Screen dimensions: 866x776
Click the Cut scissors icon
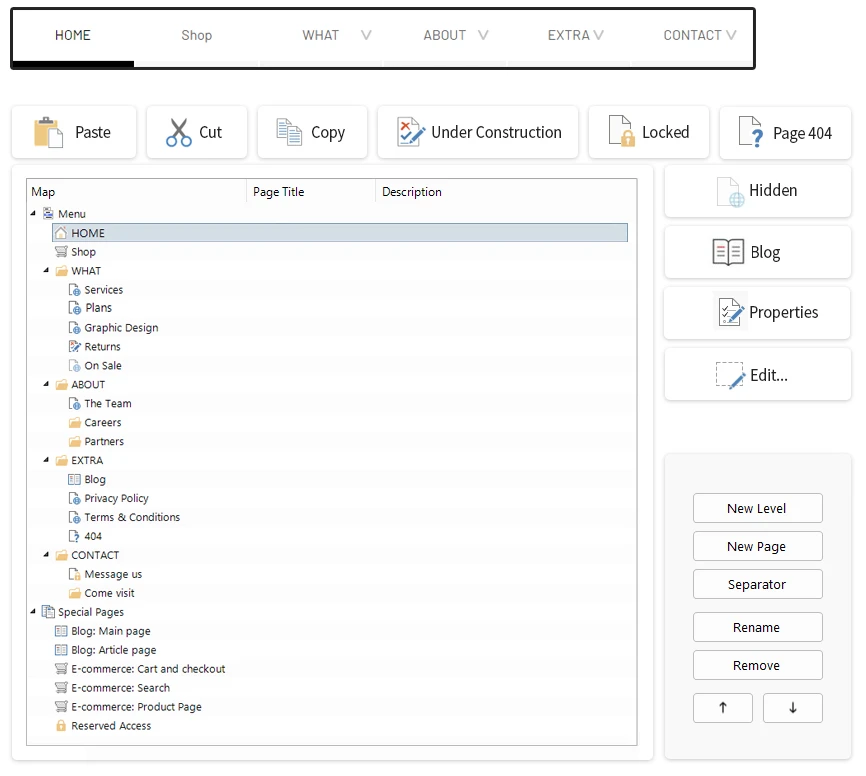pyautogui.click(x=179, y=132)
